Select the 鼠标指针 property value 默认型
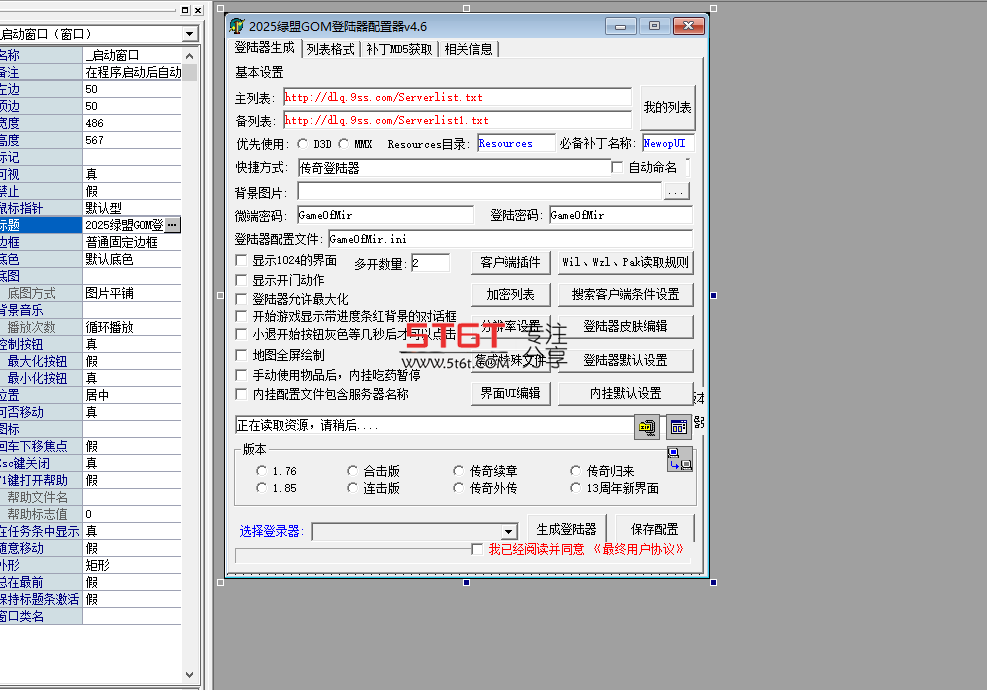Viewport: 987px width, 690px height. click(x=132, y=208)
